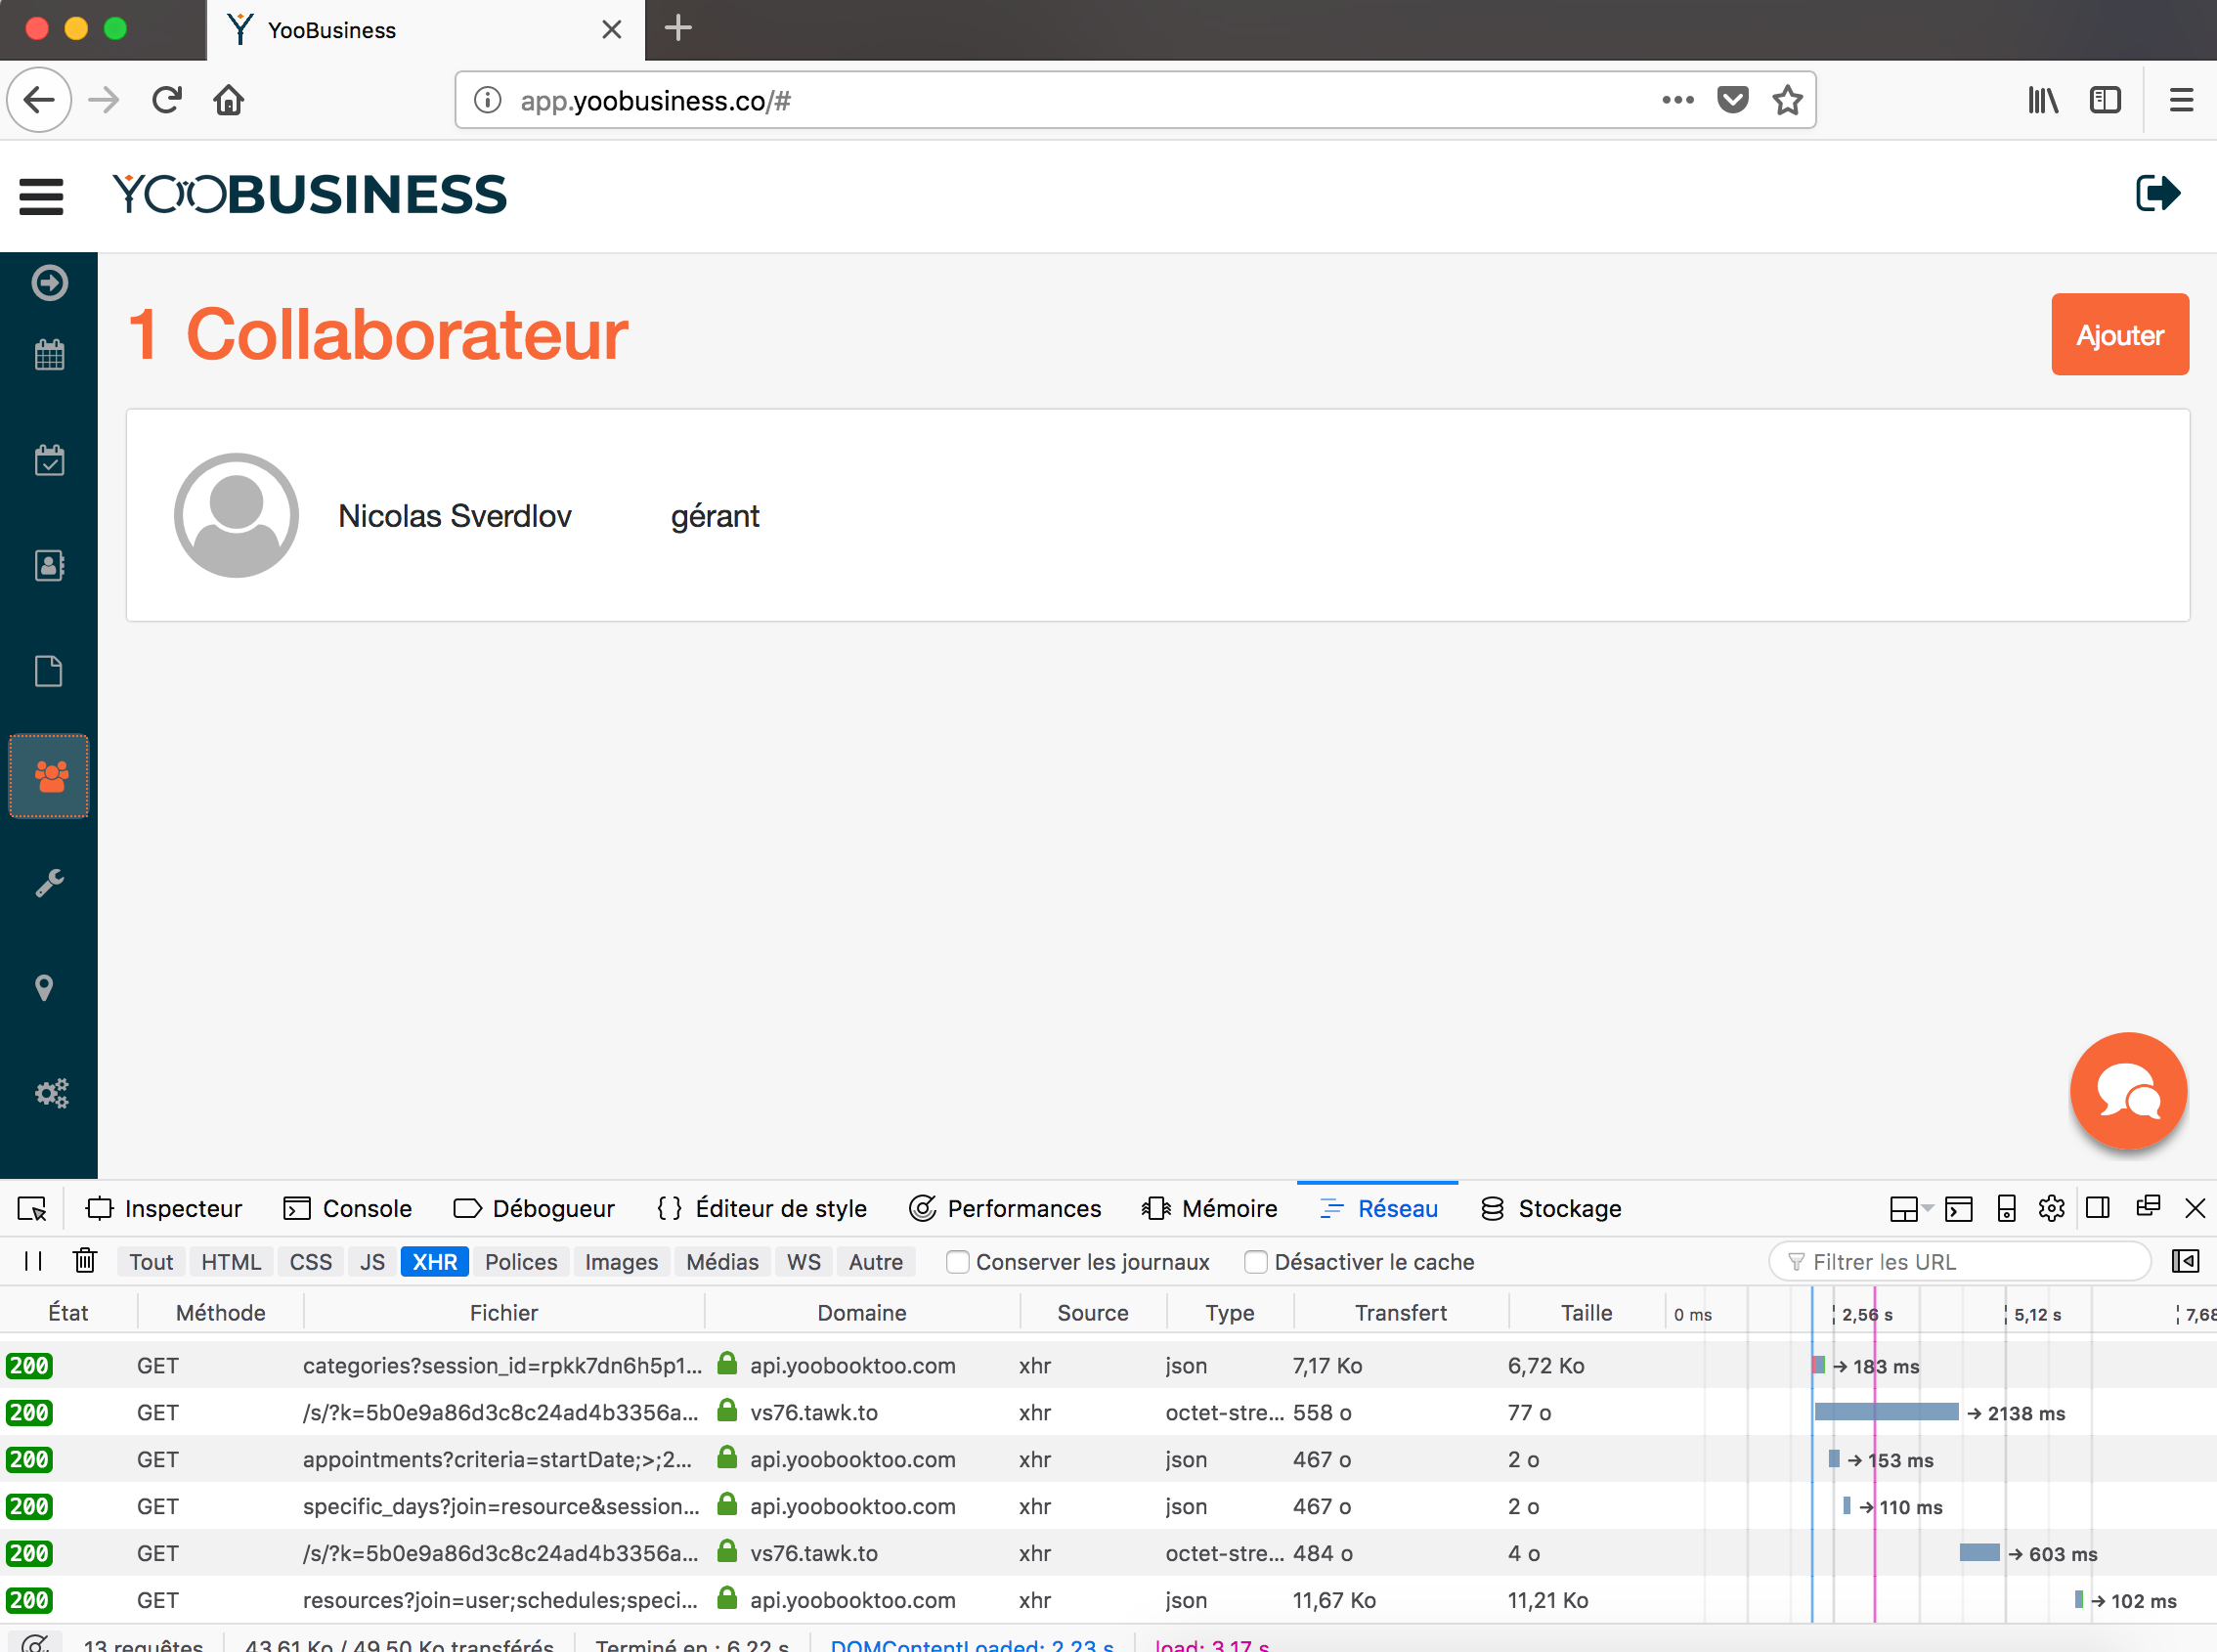Screen dimensions: 2217x1652
Task: Click the Ajouter button
Action: (x=2120, y=335)
